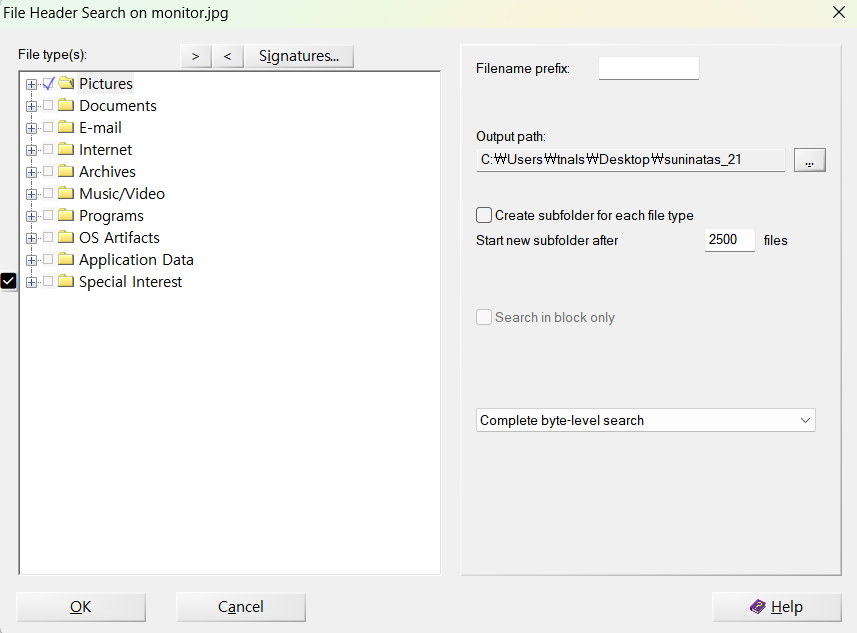Check the E-mail file type checkbox
Screen dimensions: 857x633
pos(48,127)
